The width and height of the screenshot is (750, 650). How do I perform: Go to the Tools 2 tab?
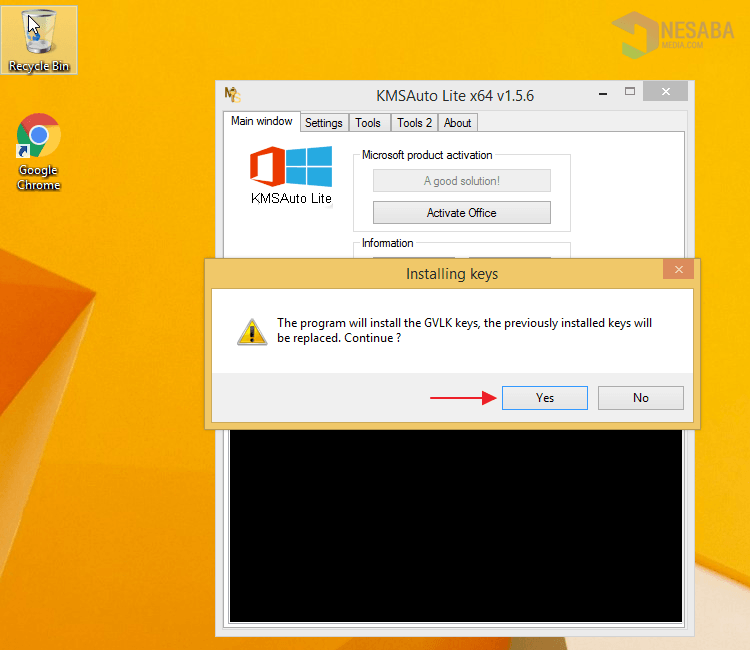[x=414, y=123]
